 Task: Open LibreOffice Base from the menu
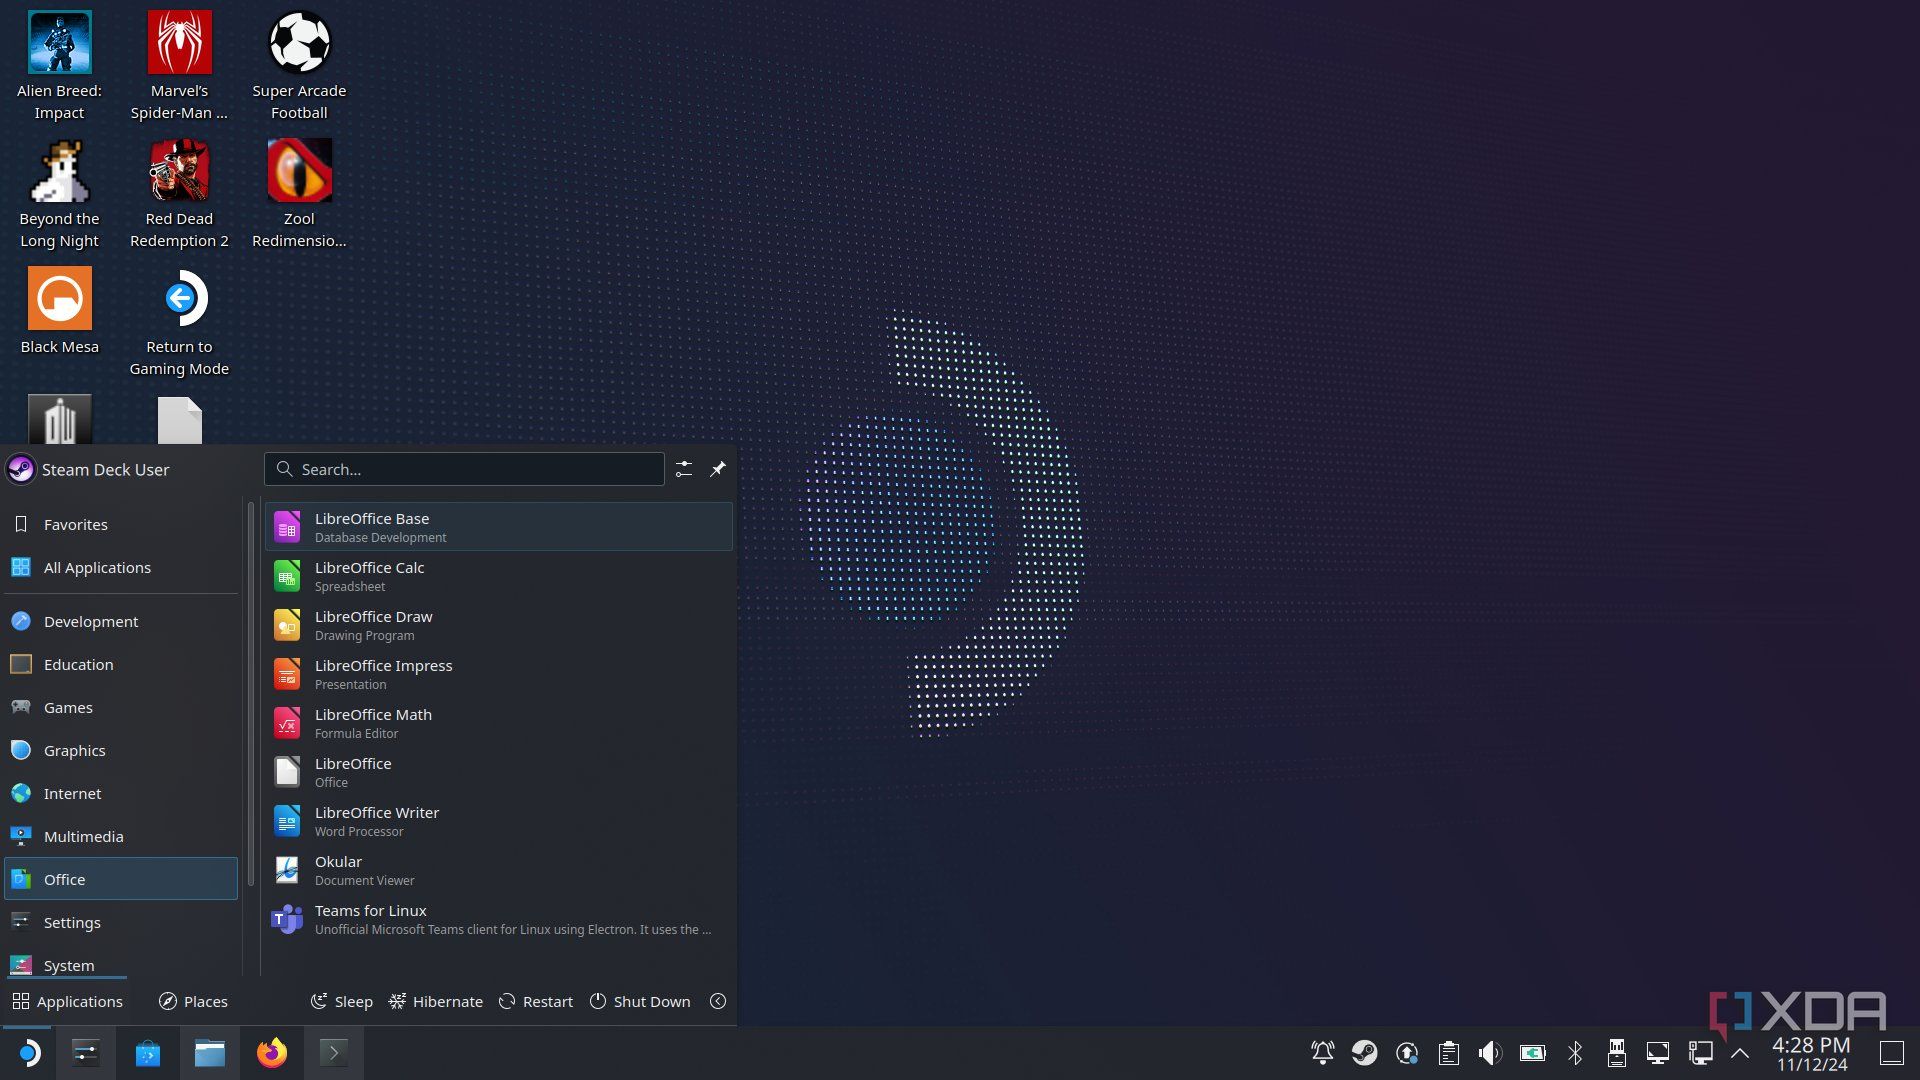(498, 527)
